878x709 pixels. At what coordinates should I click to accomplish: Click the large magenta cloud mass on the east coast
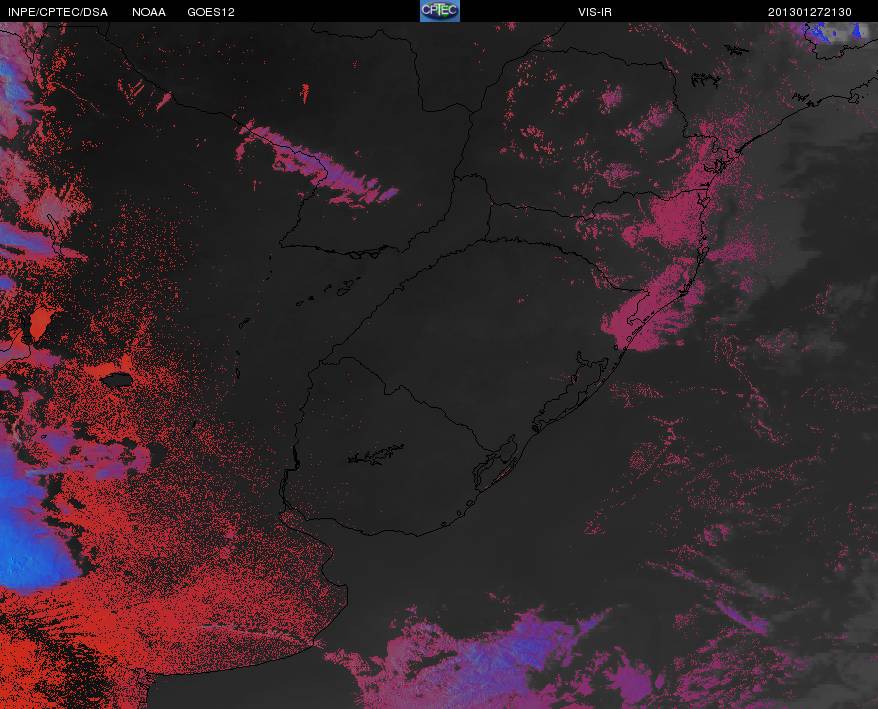pos(661,269)
